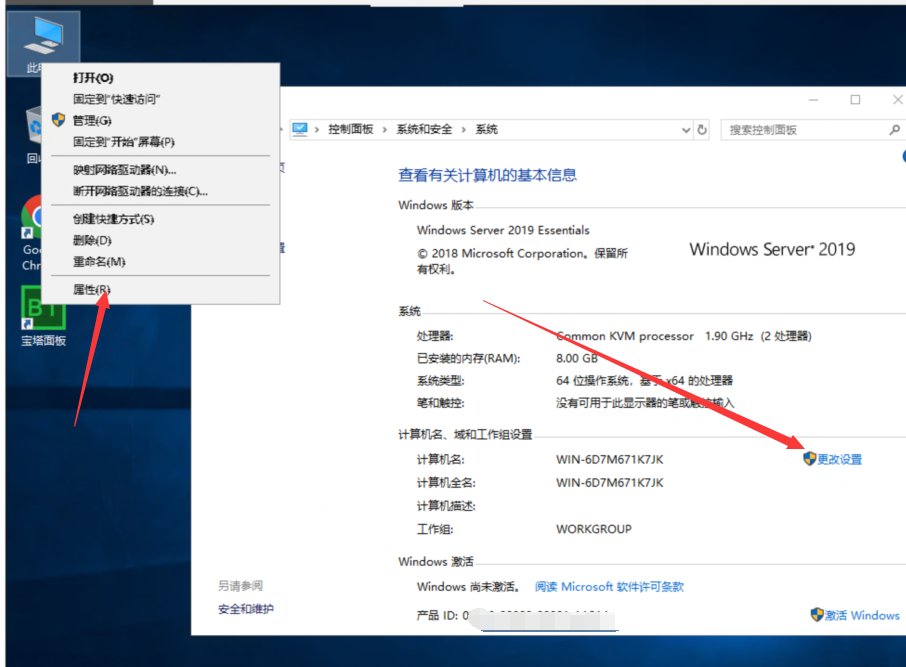Go to 控制面板 breadcrumb

(351, 129)
